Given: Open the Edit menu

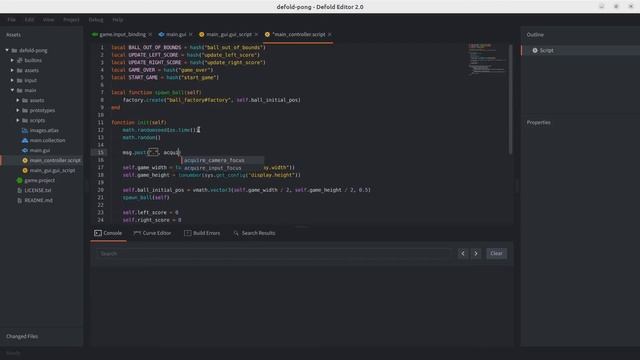Looking at the screenshot, I should point(29,20).
